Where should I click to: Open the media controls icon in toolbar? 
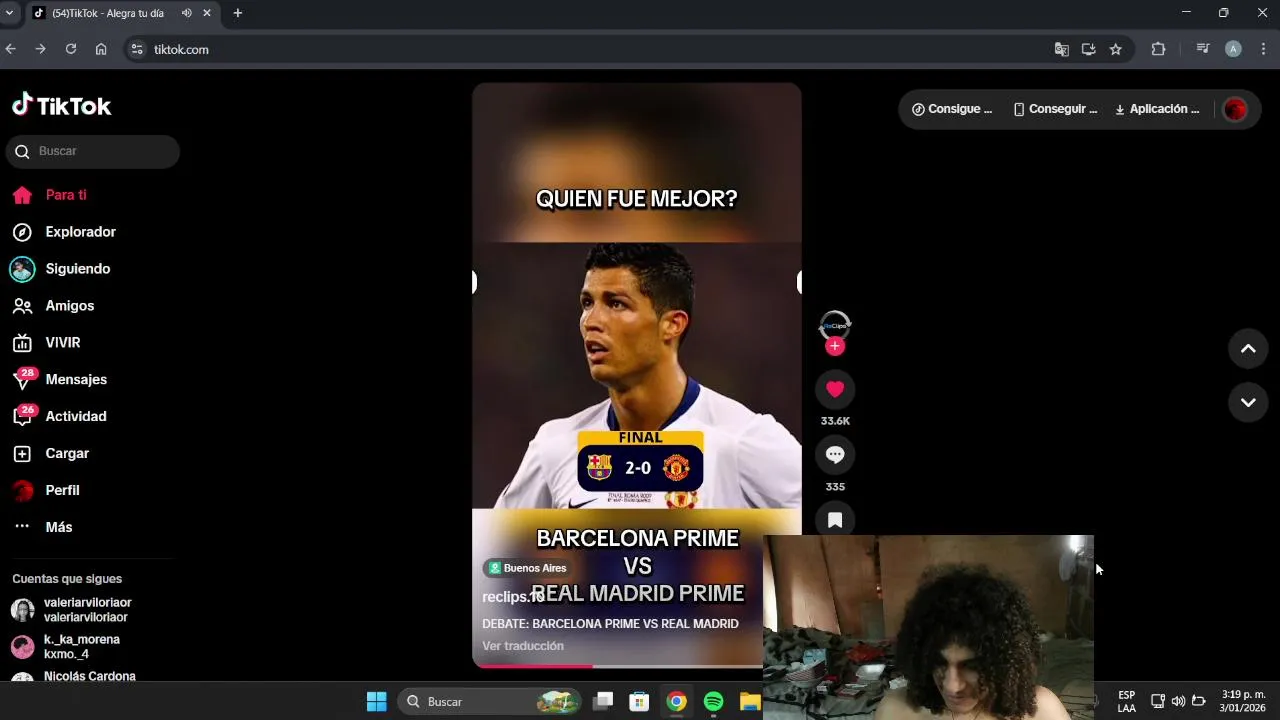click(x=1203, y=49)
